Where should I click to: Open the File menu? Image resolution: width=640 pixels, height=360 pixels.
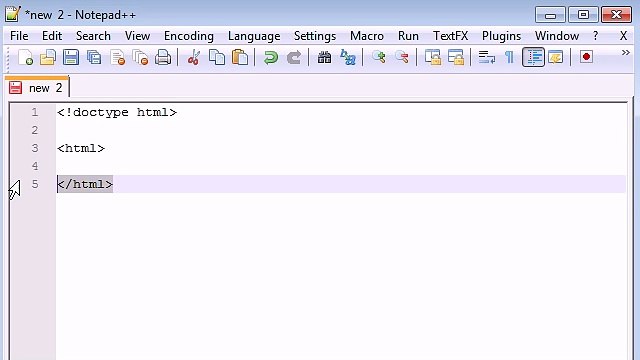click(x=19, y=36)
